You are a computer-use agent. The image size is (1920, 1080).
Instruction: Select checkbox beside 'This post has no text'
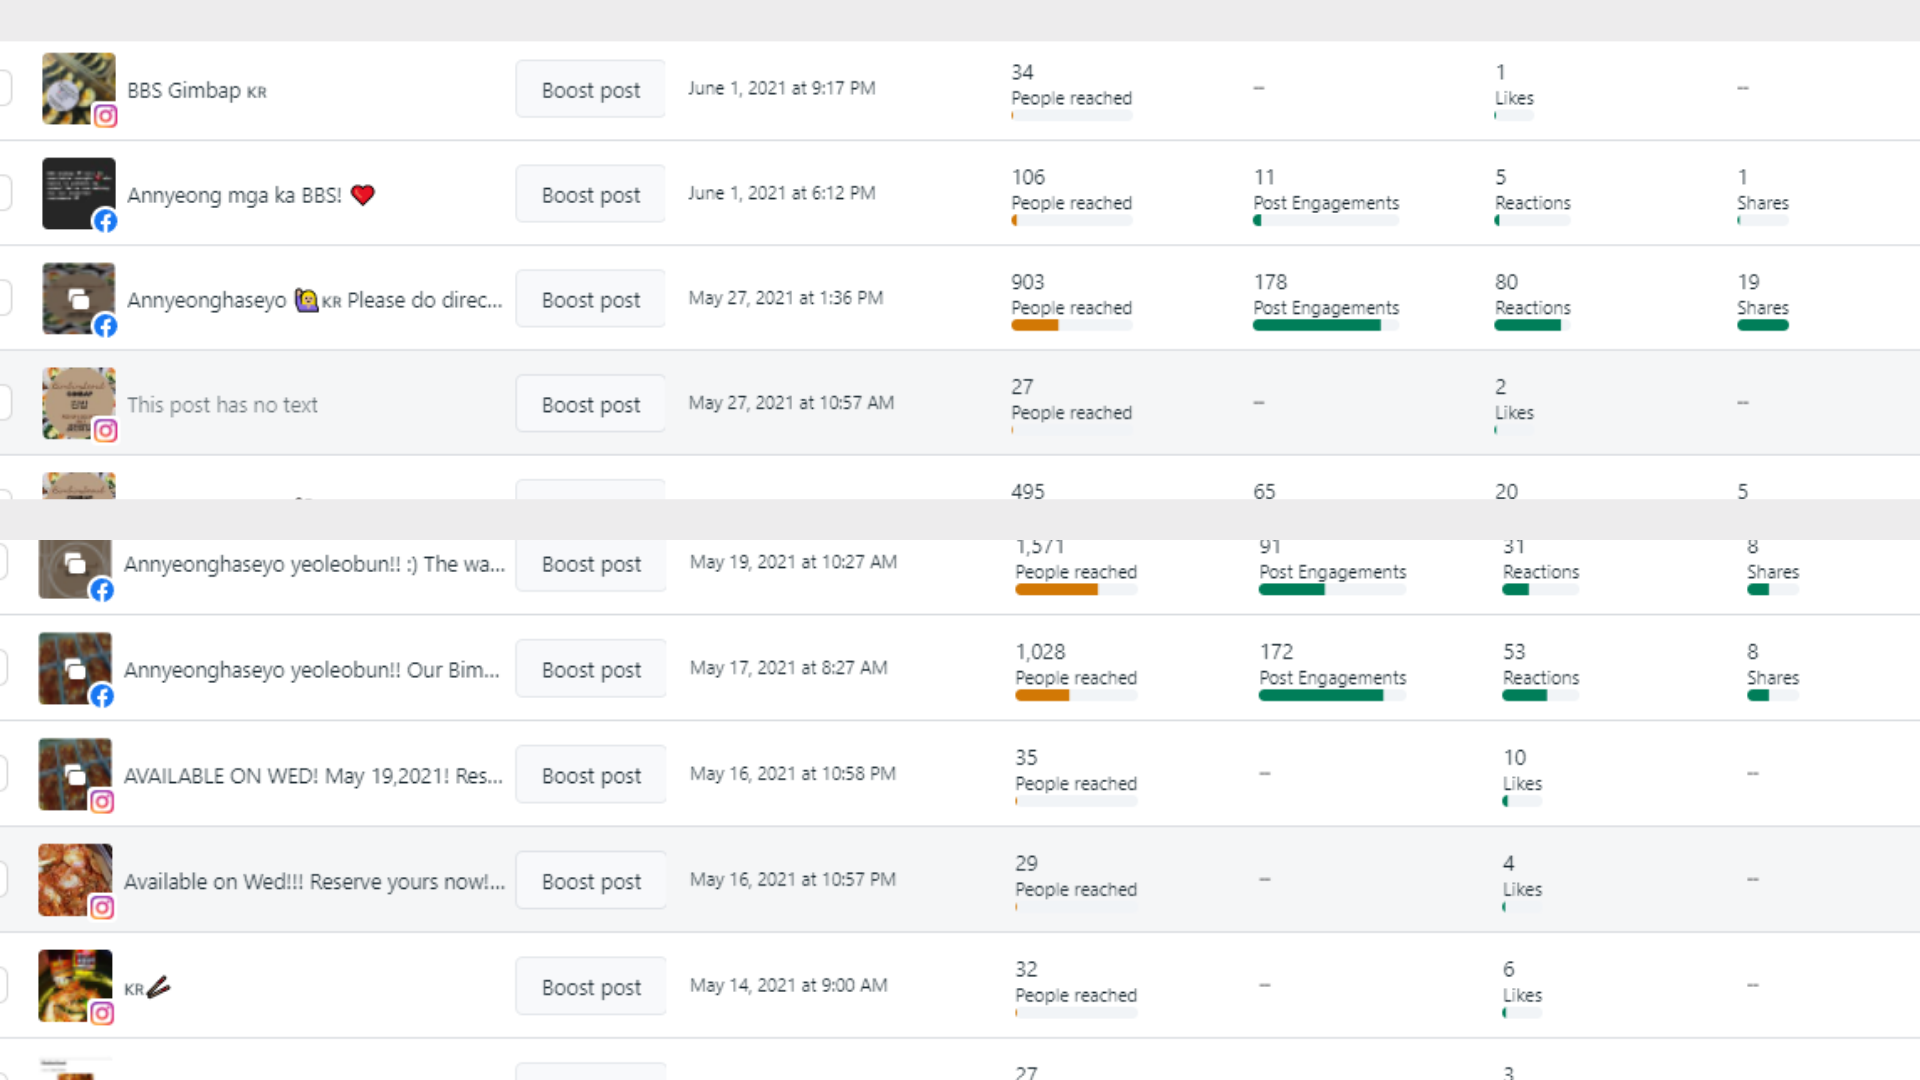[3, 403]
